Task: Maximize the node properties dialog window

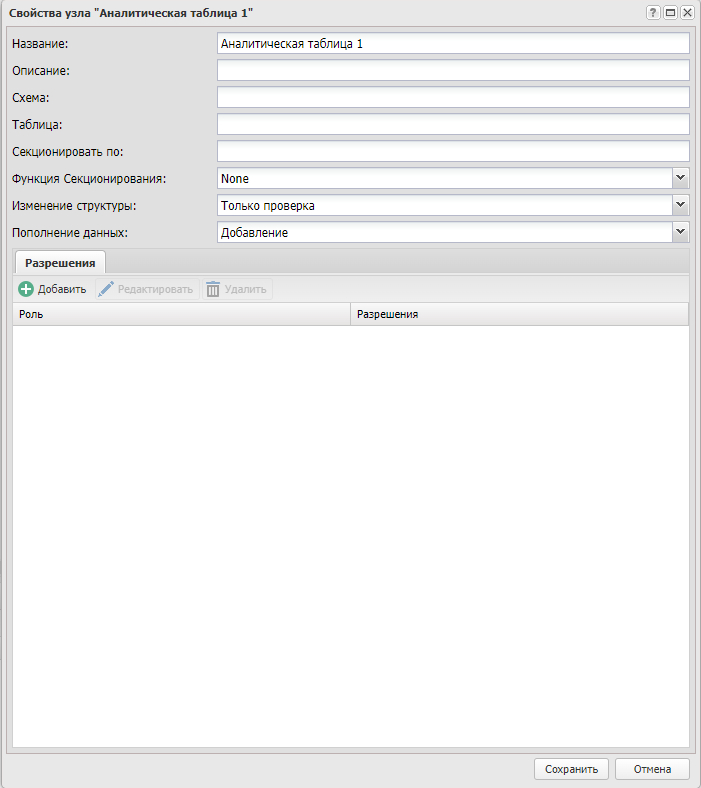Action: pyautogui.click(x=670, y=12)
